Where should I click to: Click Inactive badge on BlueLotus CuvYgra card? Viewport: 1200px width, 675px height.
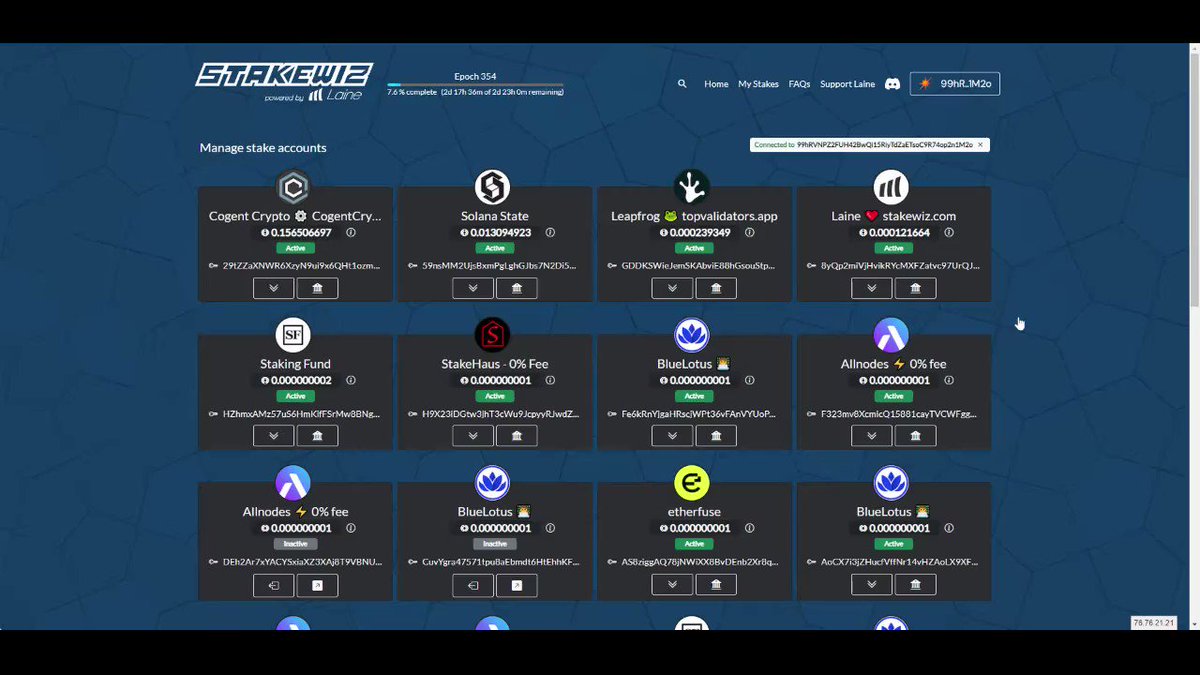pos(495,544)
